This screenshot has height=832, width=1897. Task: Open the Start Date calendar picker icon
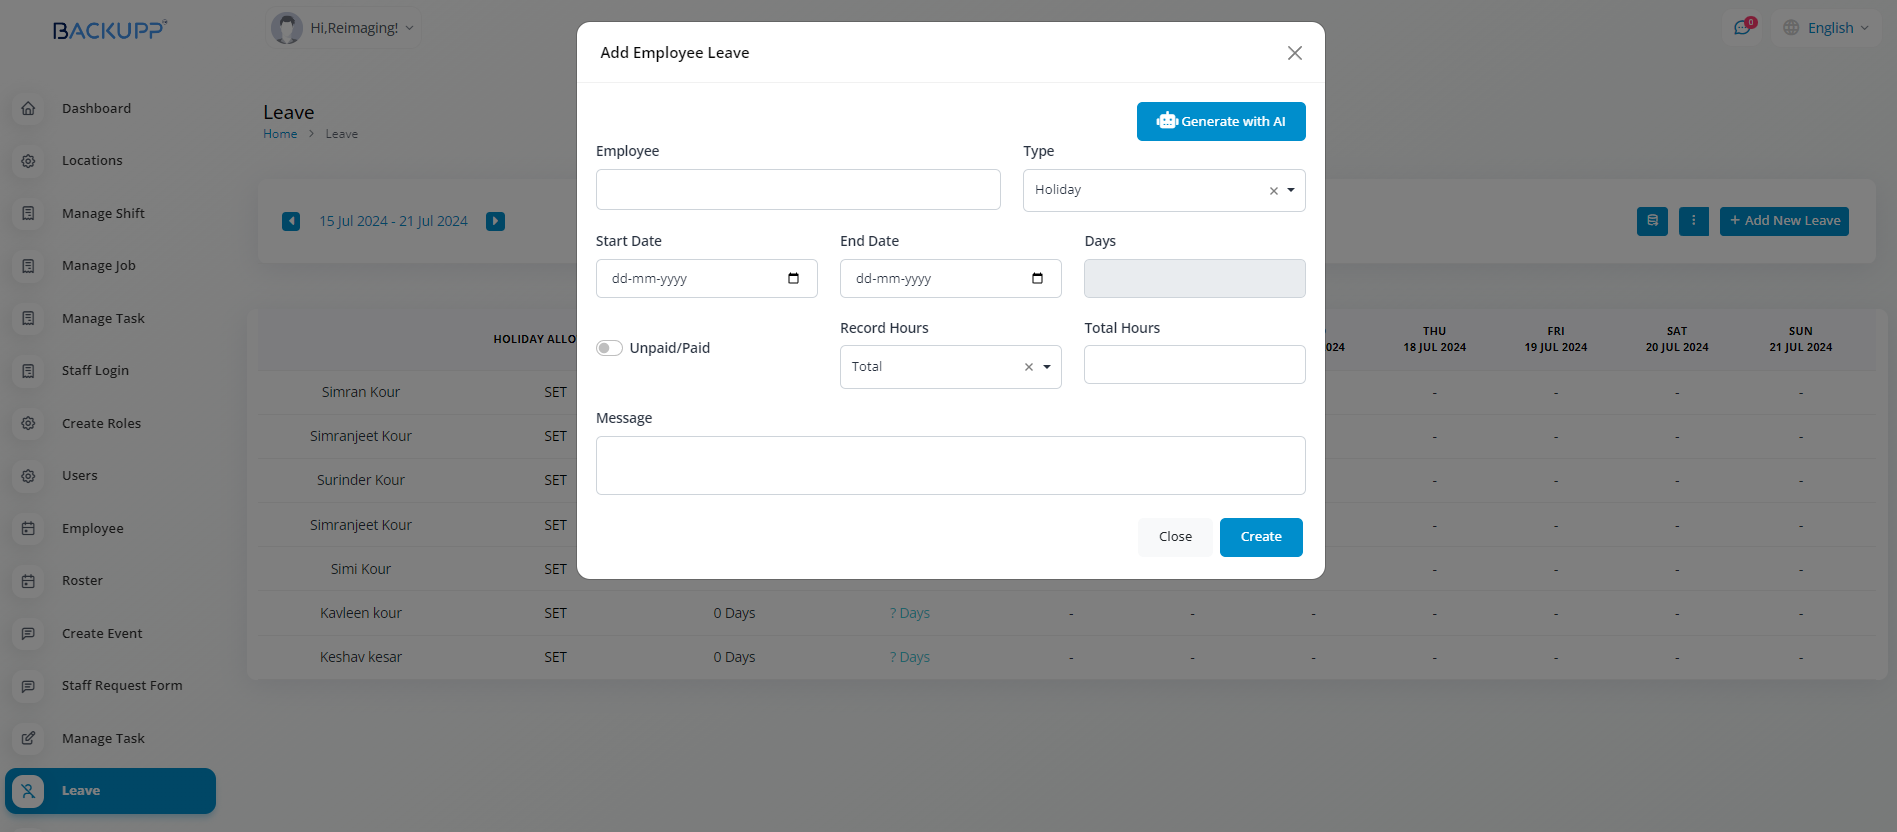(793, 278)
